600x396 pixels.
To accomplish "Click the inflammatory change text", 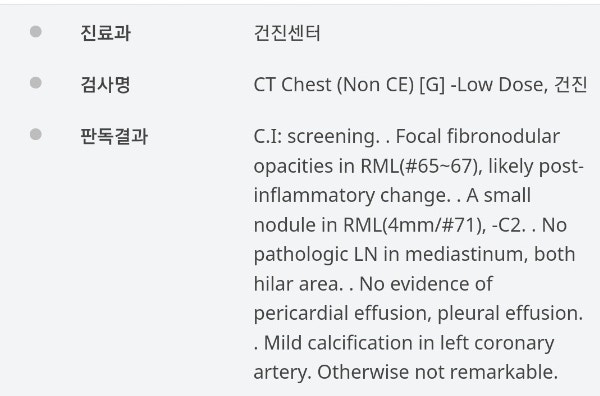I will pos(352,196).
